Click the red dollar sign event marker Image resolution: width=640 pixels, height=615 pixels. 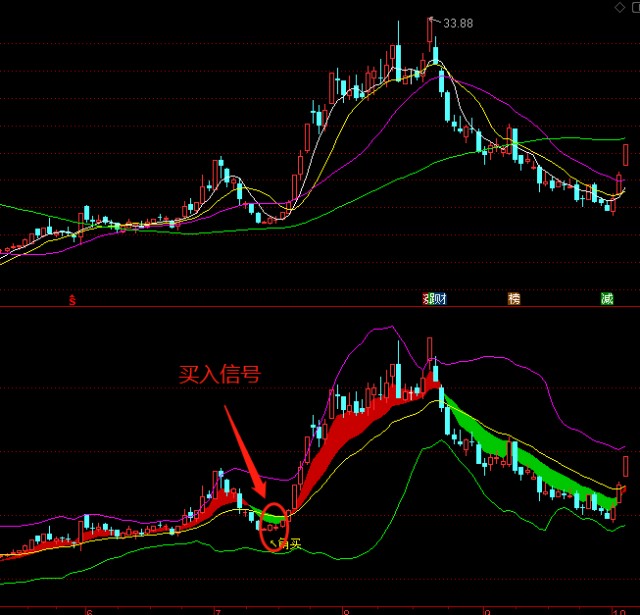72,301
